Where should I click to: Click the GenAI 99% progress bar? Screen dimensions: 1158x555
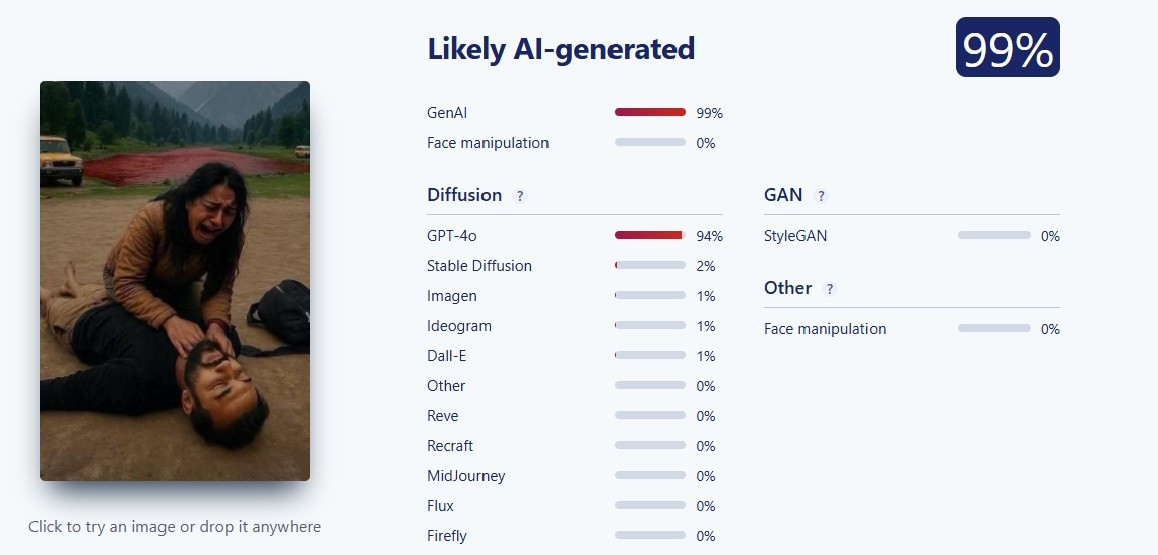point(650,112)
